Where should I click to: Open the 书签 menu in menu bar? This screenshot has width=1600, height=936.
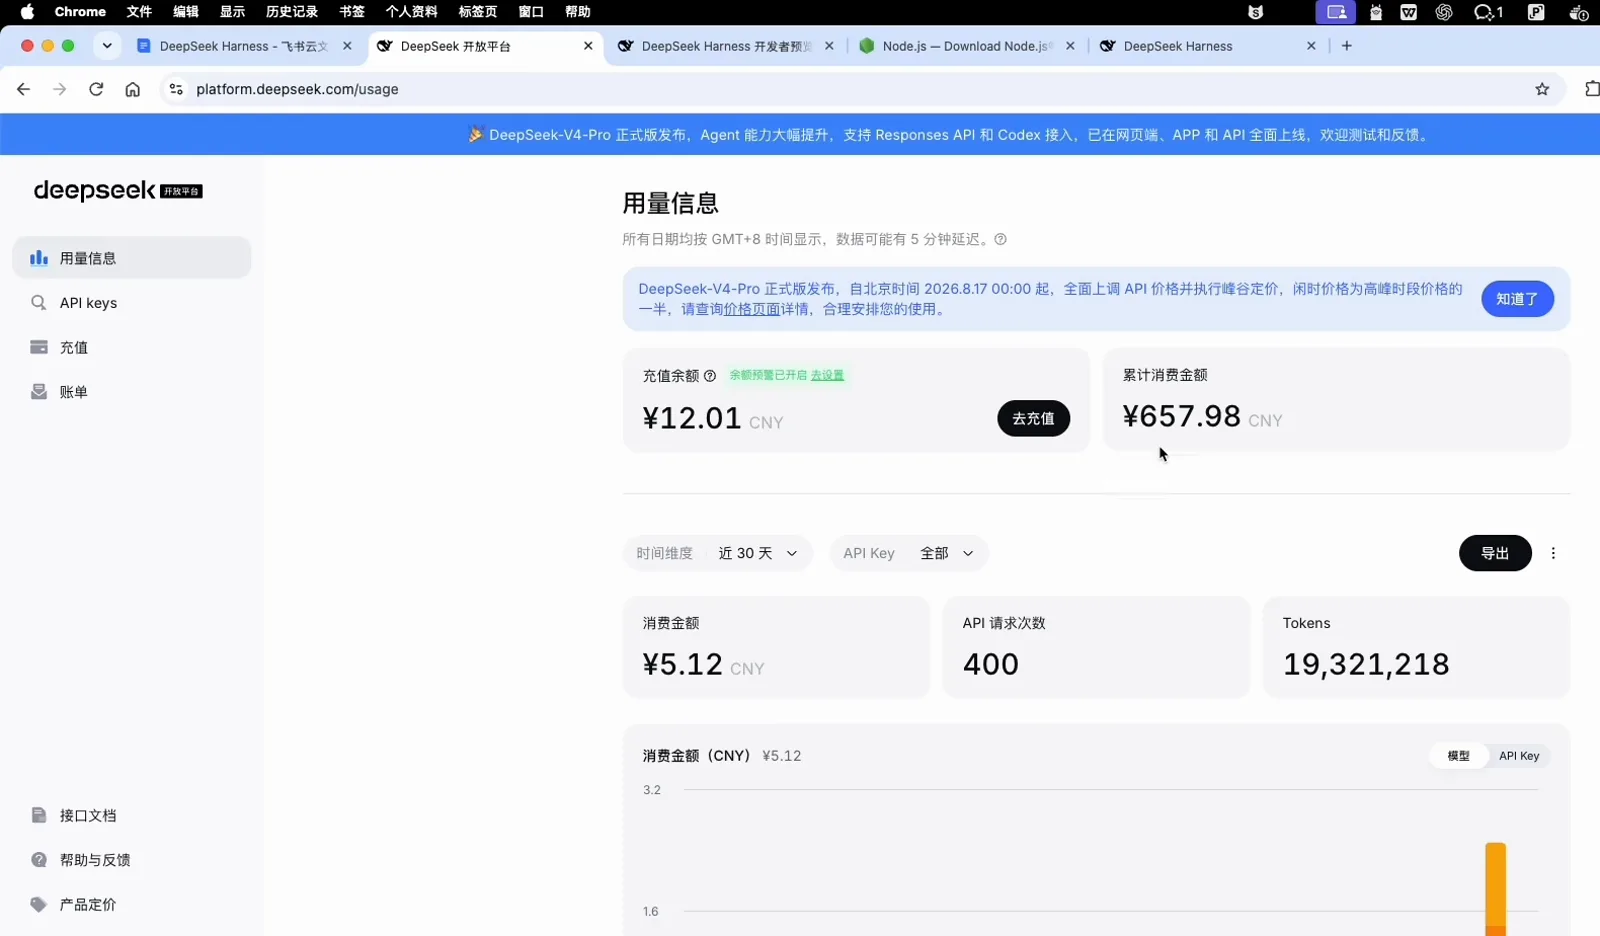[x=352, y=12]
